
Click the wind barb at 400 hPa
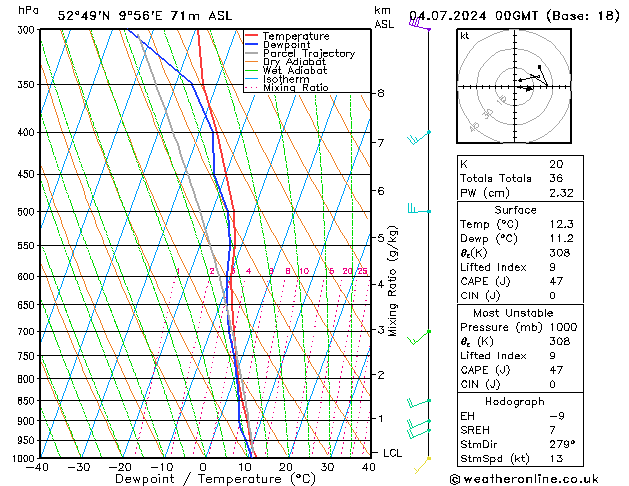pos(418,138)
